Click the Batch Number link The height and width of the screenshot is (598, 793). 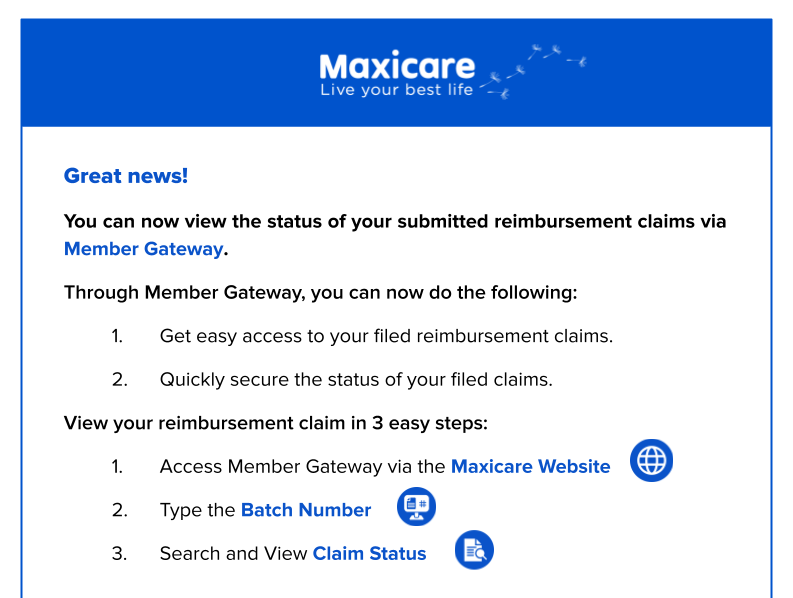tap(306, 510)
